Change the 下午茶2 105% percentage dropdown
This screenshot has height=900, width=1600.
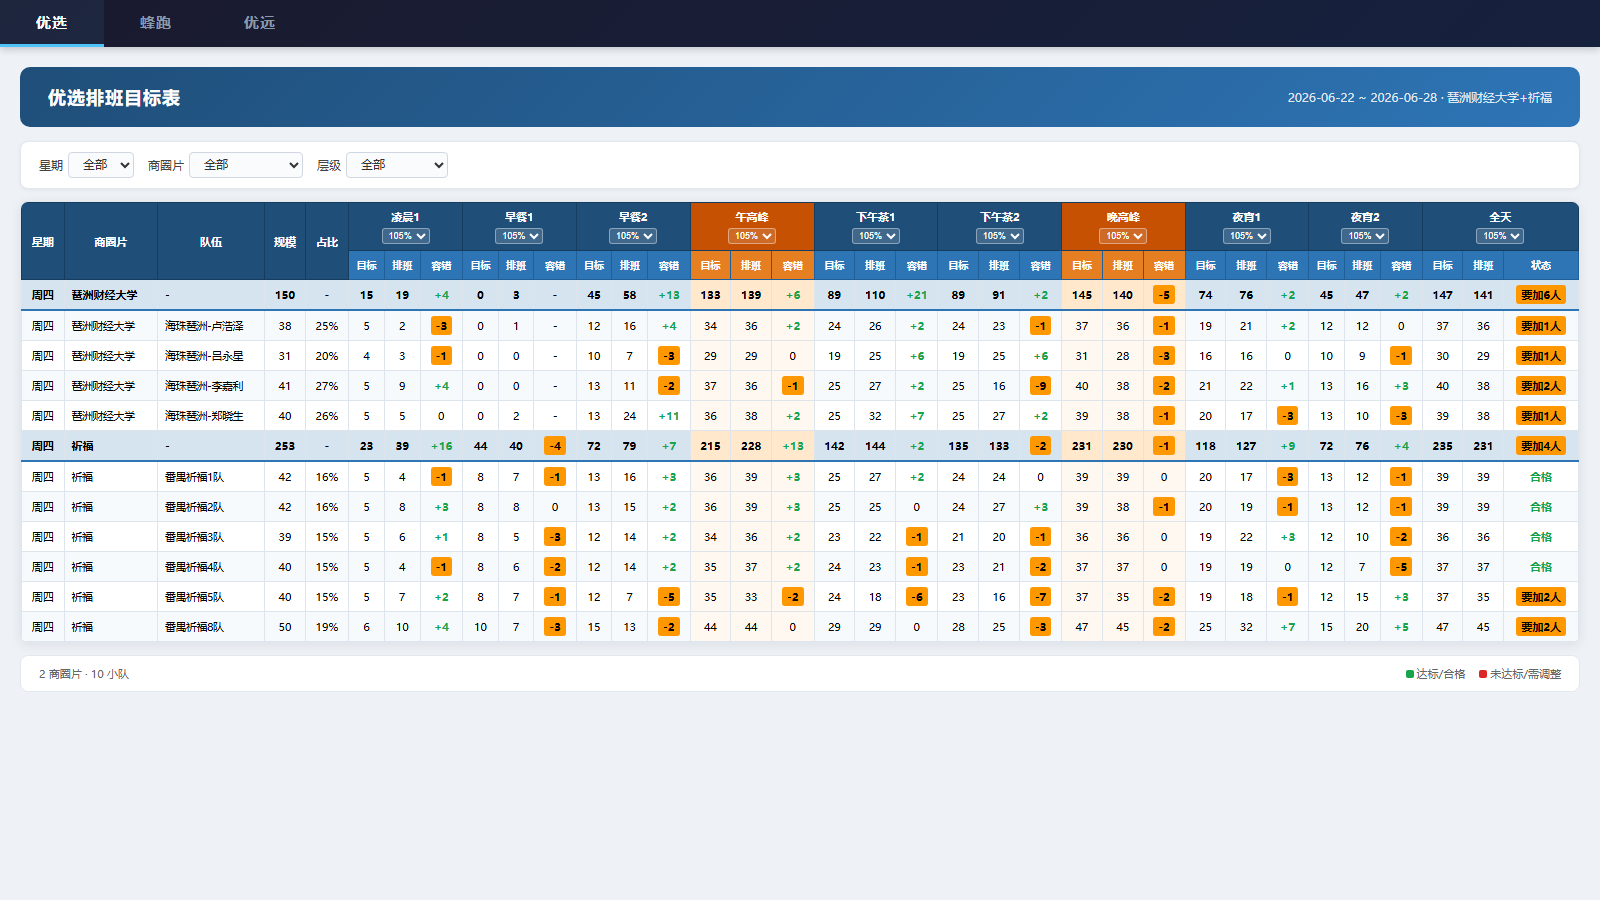click(x=1000, y=236)
